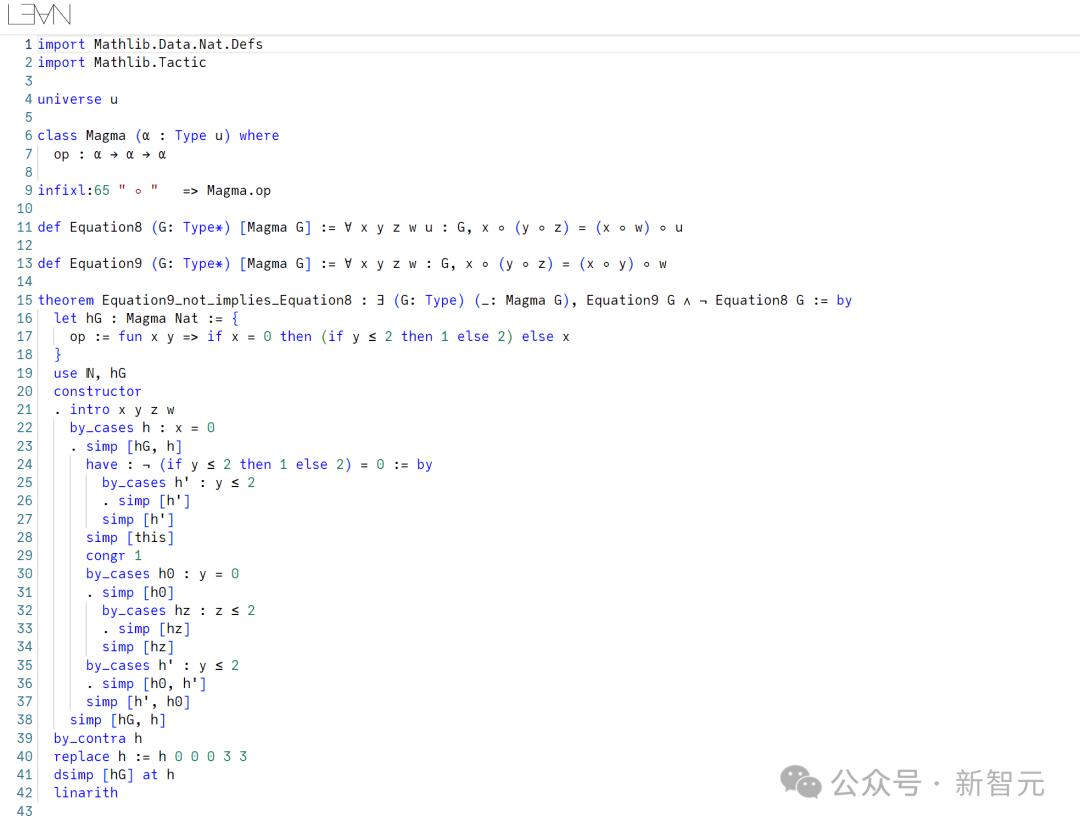Click Magma.op in the infixl line
This screenshot has height=827, width=1080.
[x=238, y=190]
